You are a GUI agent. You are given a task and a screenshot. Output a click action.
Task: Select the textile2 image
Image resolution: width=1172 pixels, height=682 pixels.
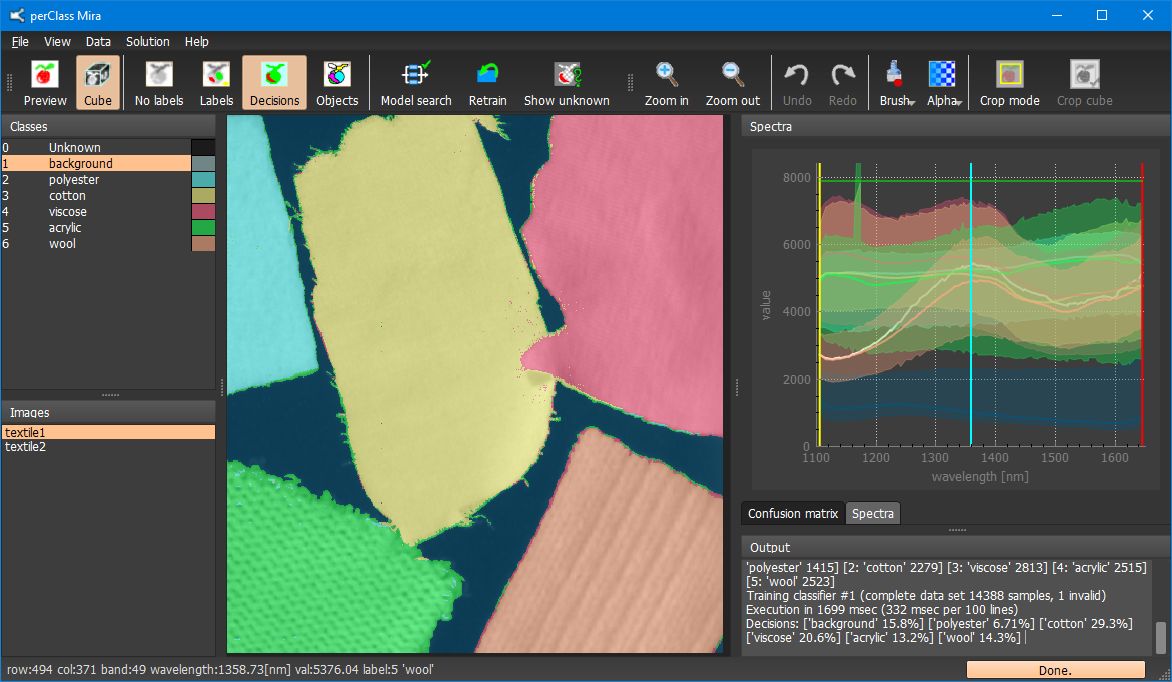25,447
